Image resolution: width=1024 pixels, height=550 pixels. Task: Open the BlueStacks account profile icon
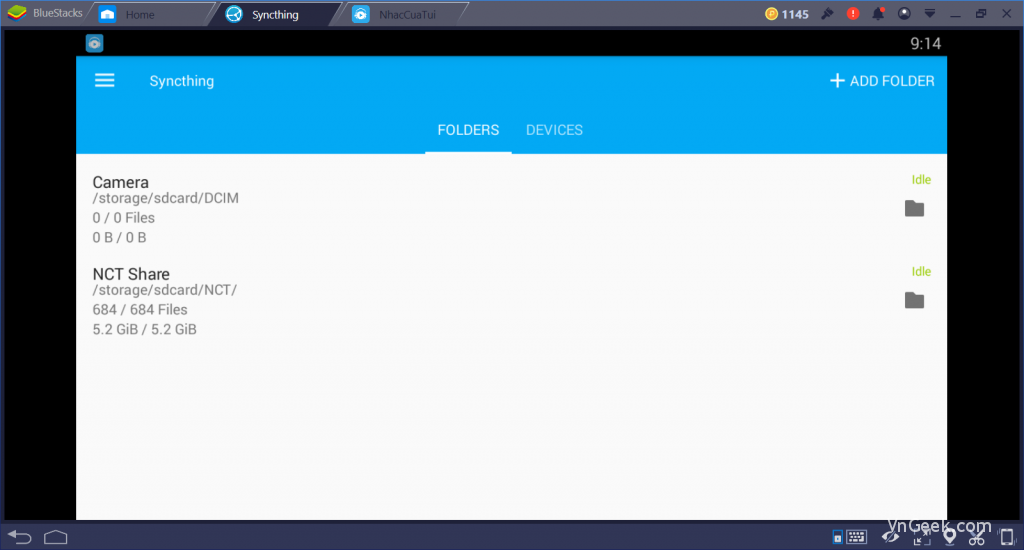click(904, 14)
